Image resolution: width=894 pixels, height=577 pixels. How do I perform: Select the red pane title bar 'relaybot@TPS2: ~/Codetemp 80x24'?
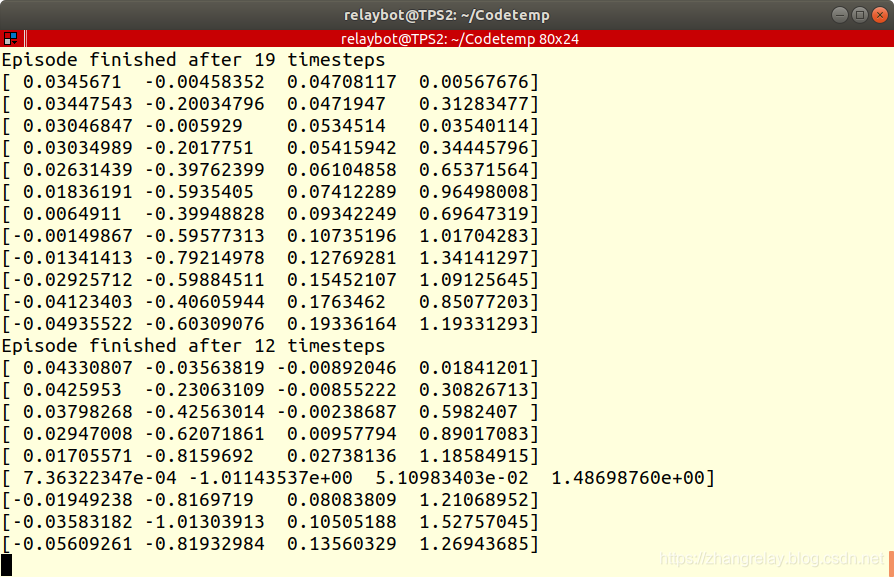[460, 39]
